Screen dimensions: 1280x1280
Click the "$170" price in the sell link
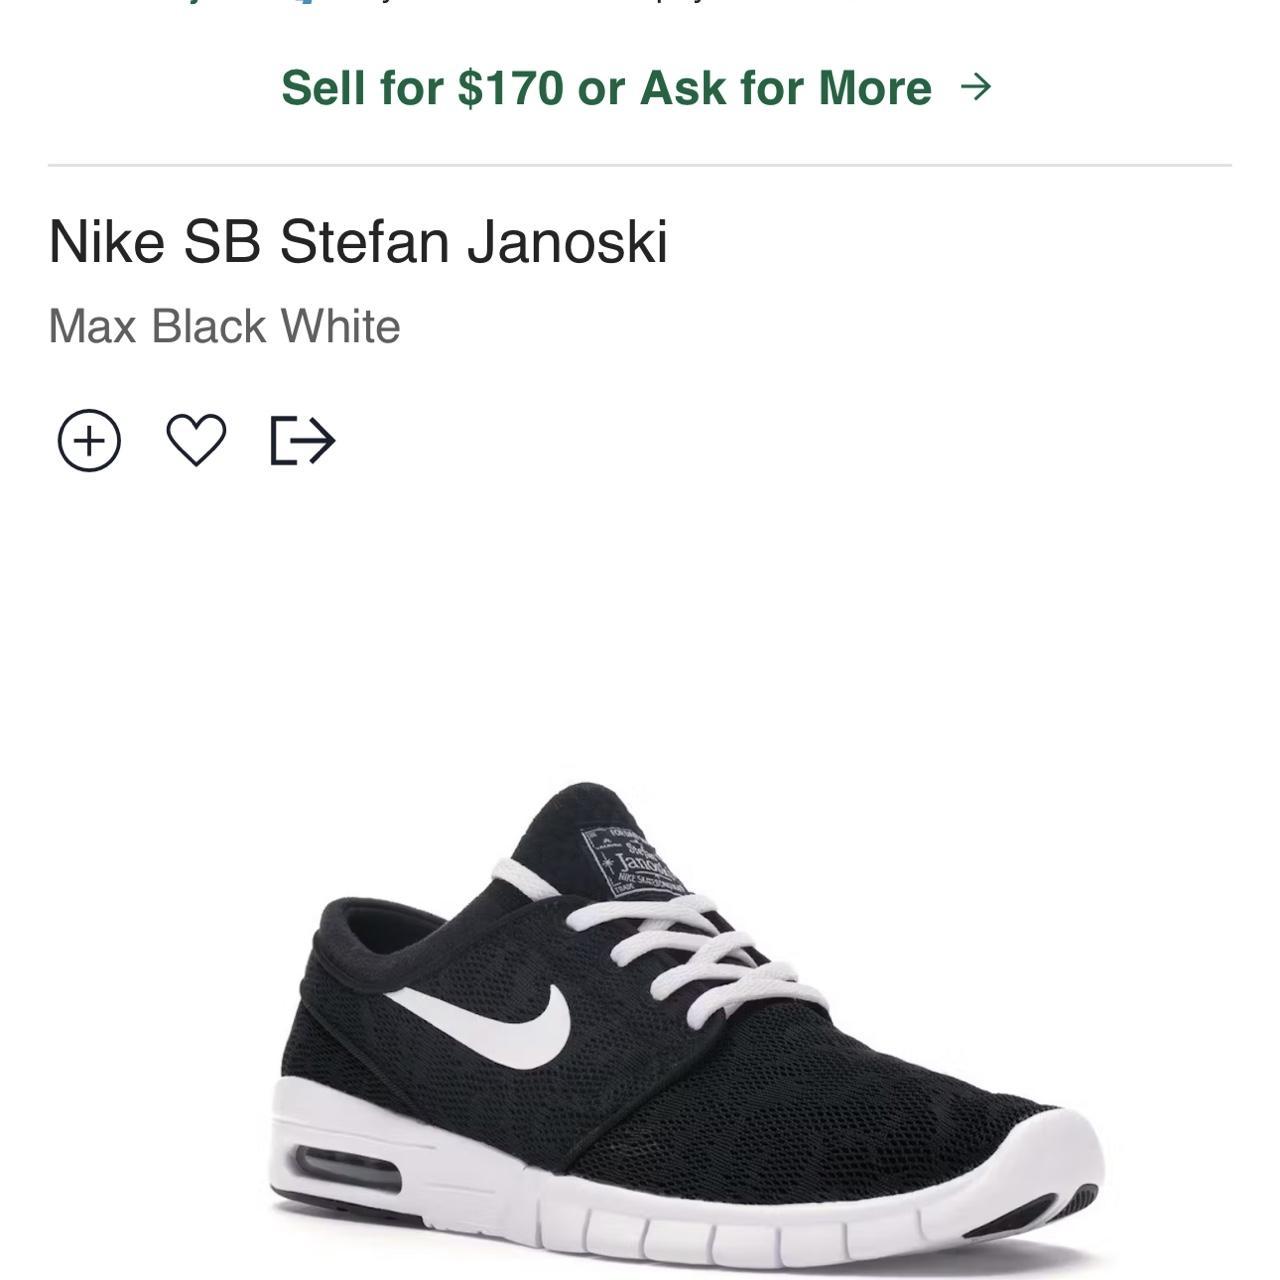510,88
